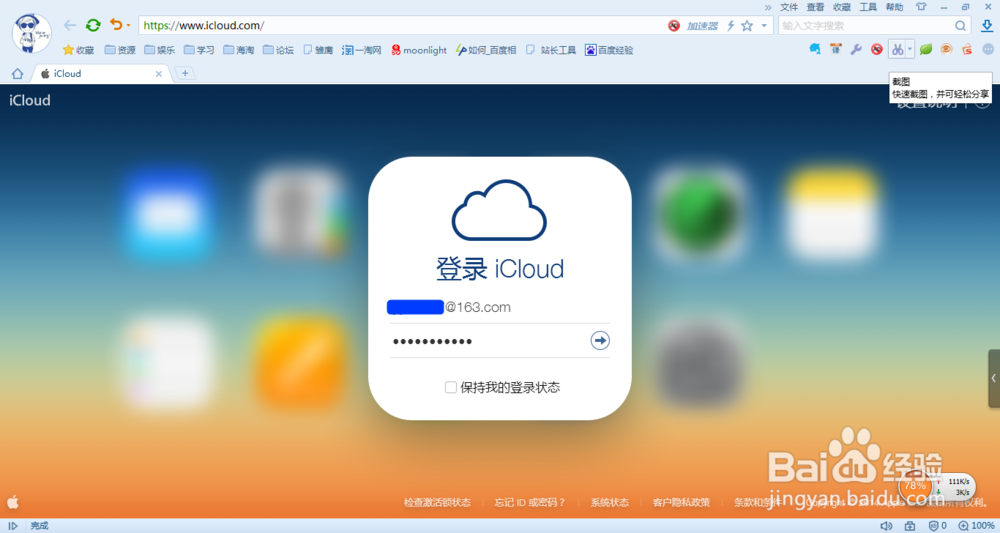Open the 工具 menu
The height and width of the screenshot is (533, 1000).
(x=868, y=7)
